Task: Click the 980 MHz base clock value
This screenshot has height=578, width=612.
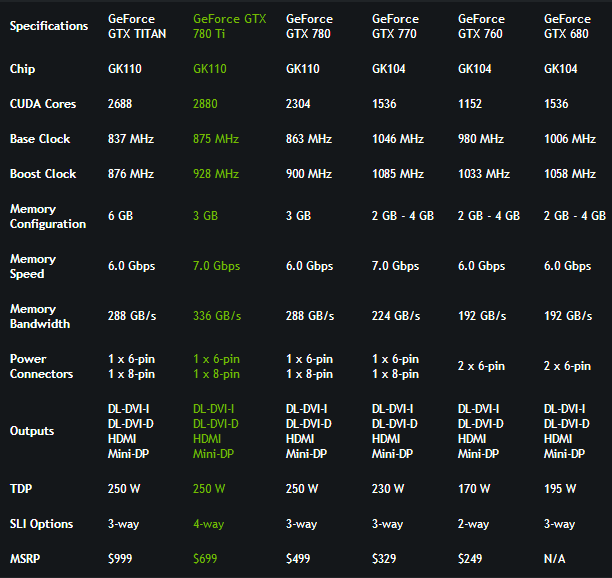Action: 481,139
